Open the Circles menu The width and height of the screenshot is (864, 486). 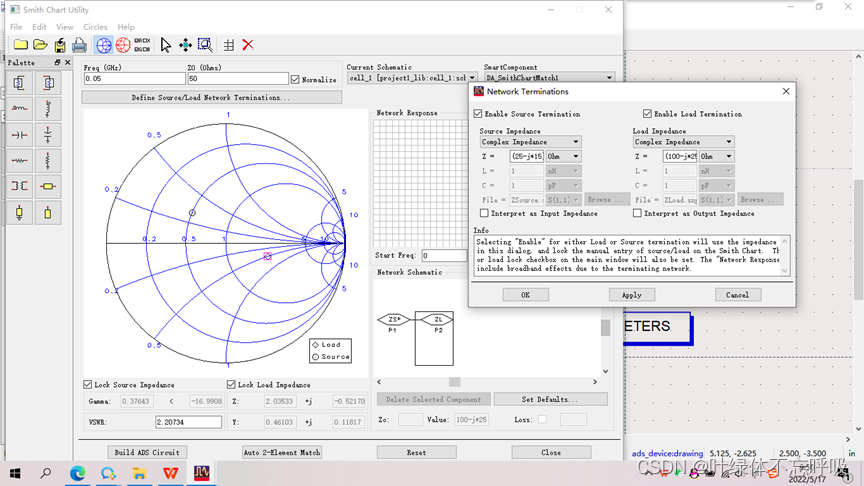(95, 27)
